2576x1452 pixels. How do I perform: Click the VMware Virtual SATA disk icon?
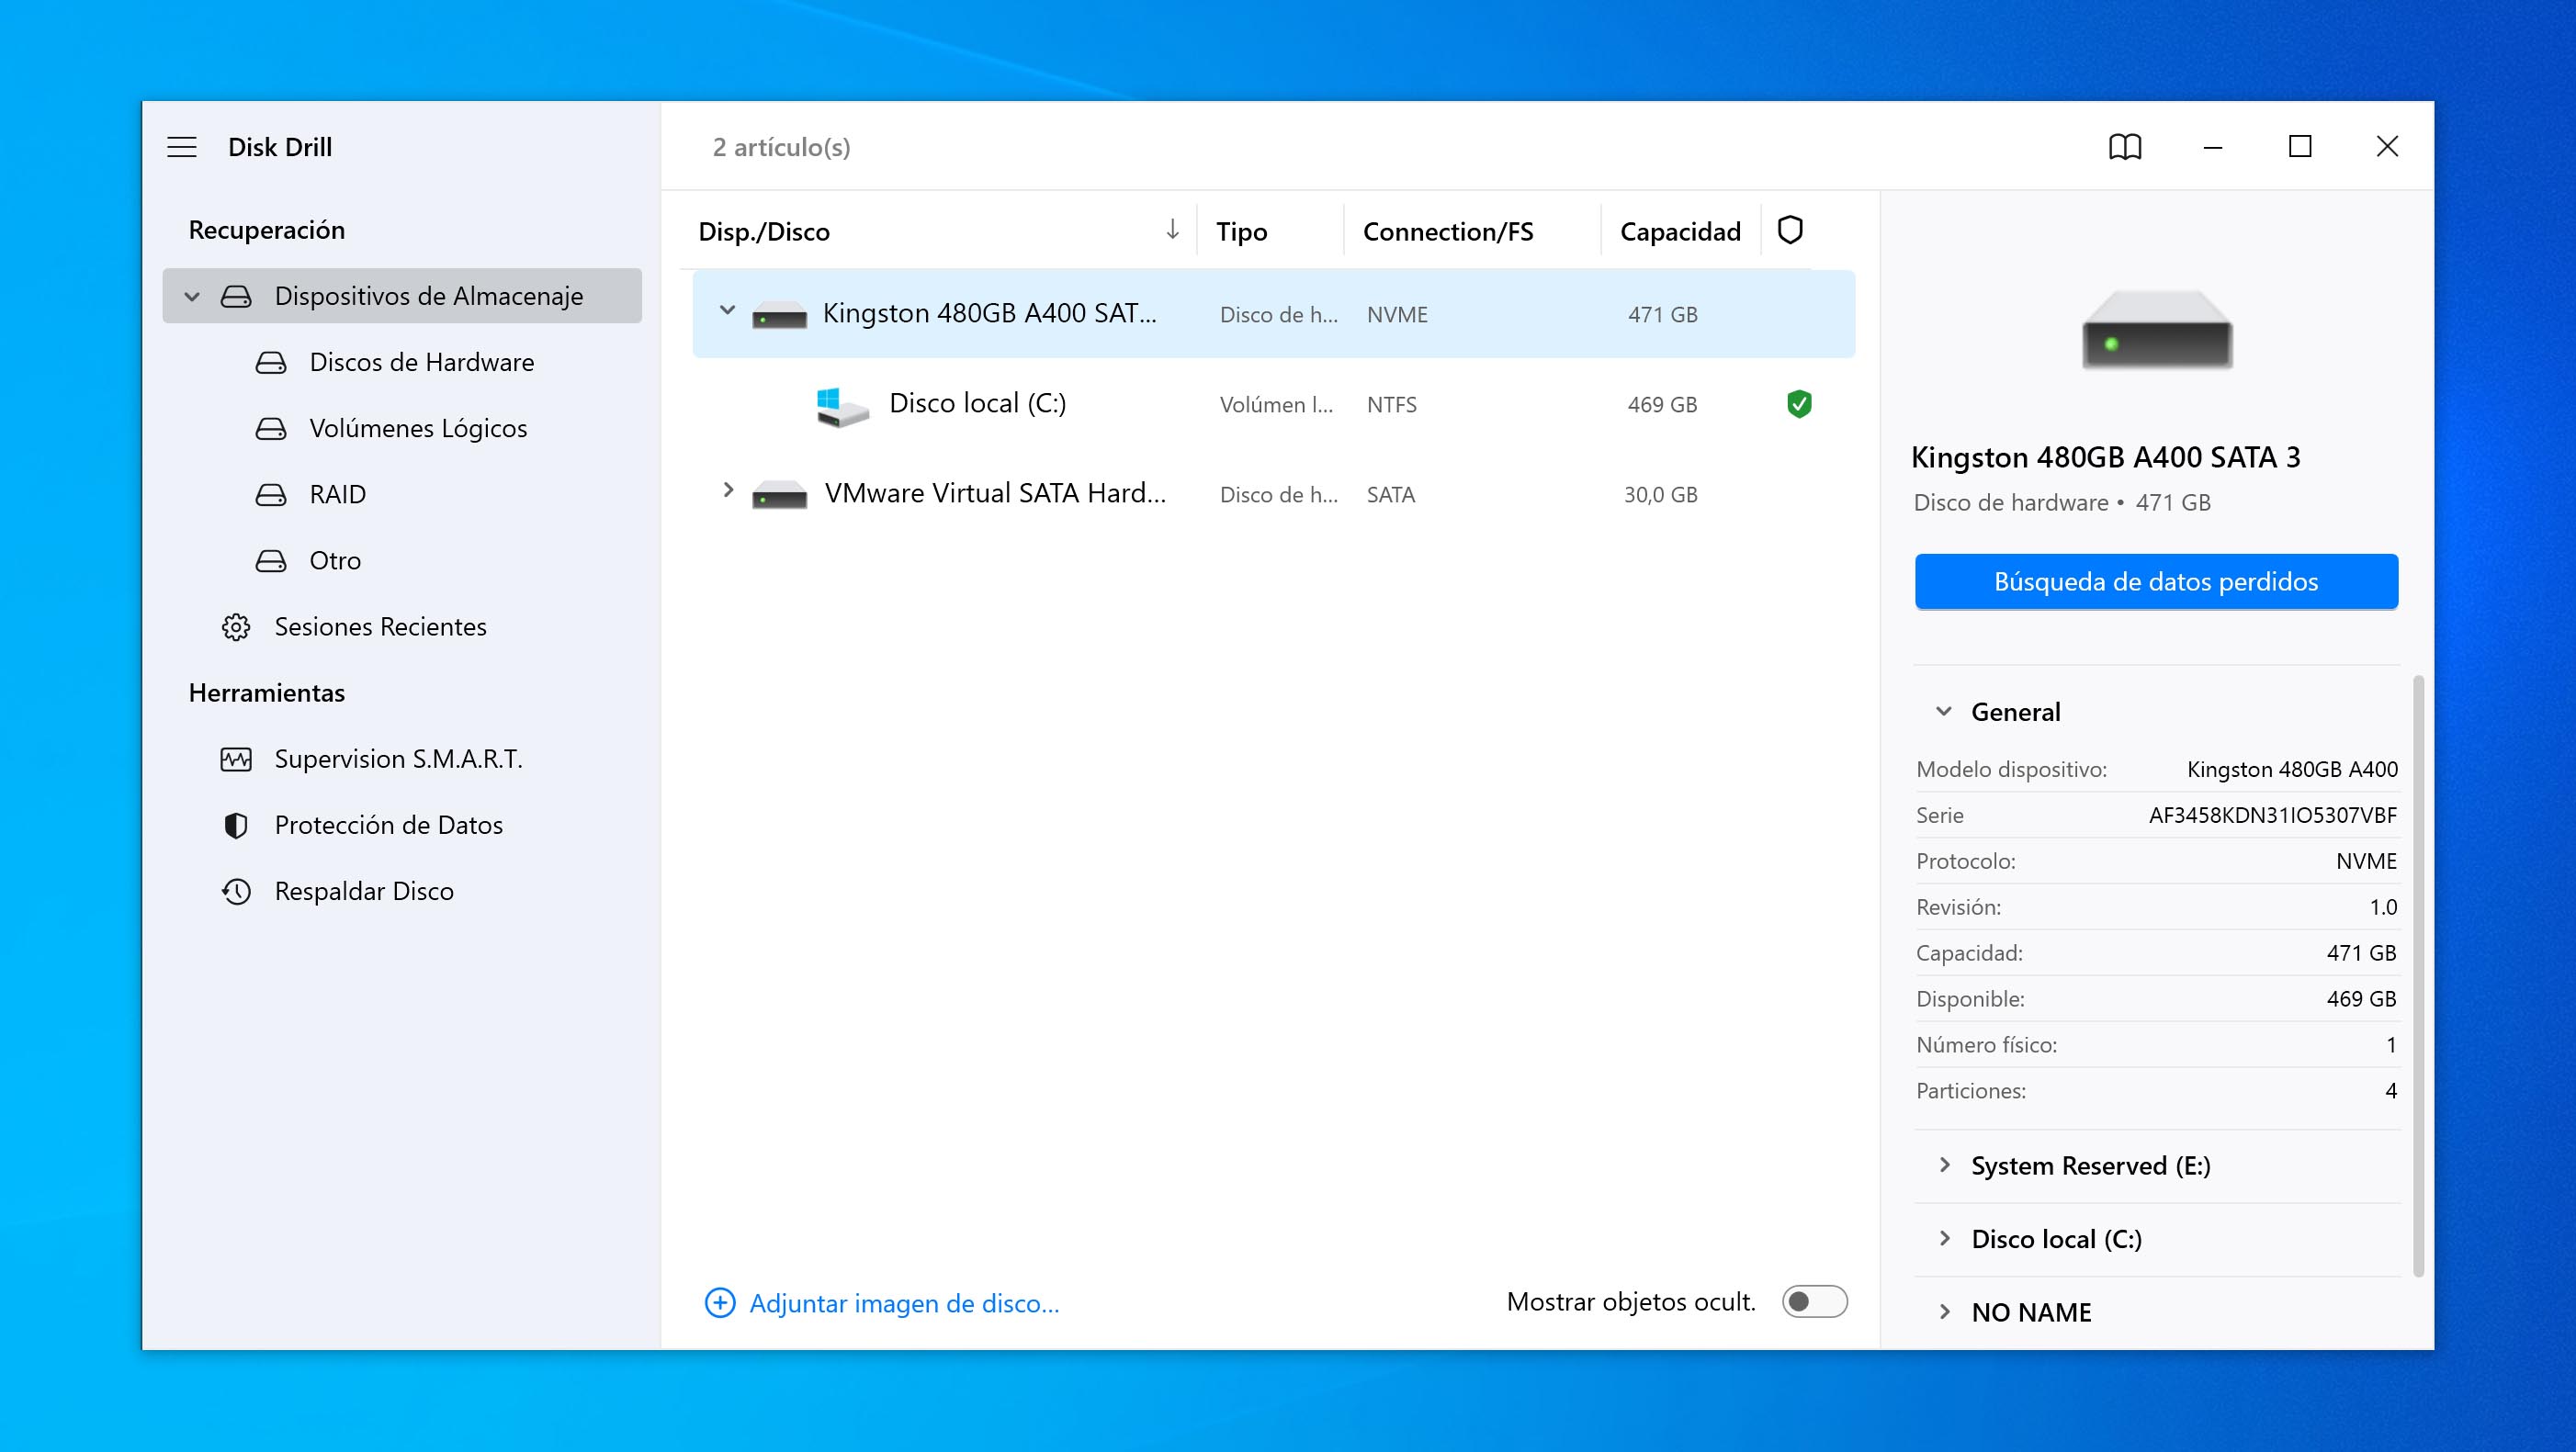click(x=779, y=495)
